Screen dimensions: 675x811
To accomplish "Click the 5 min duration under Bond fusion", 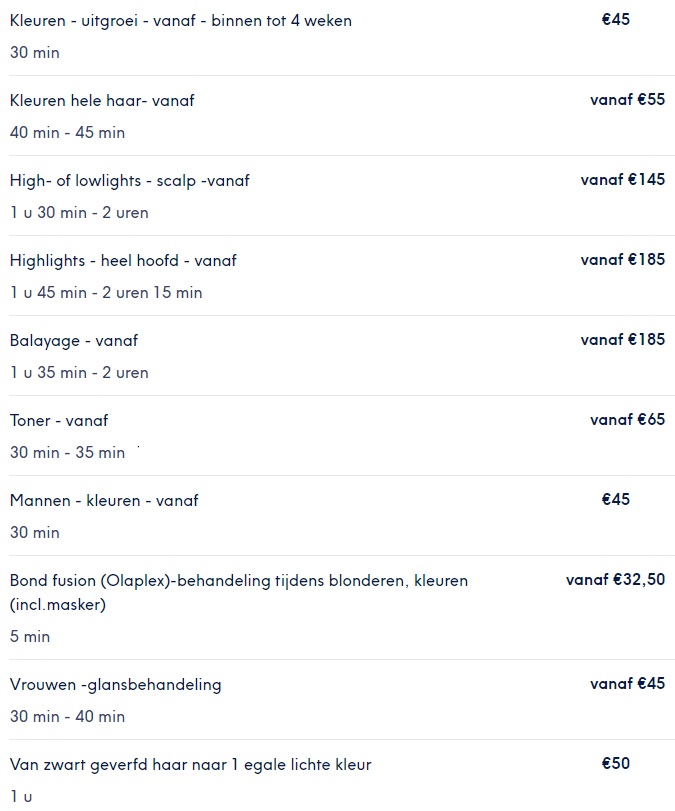I will click(30, 636).
